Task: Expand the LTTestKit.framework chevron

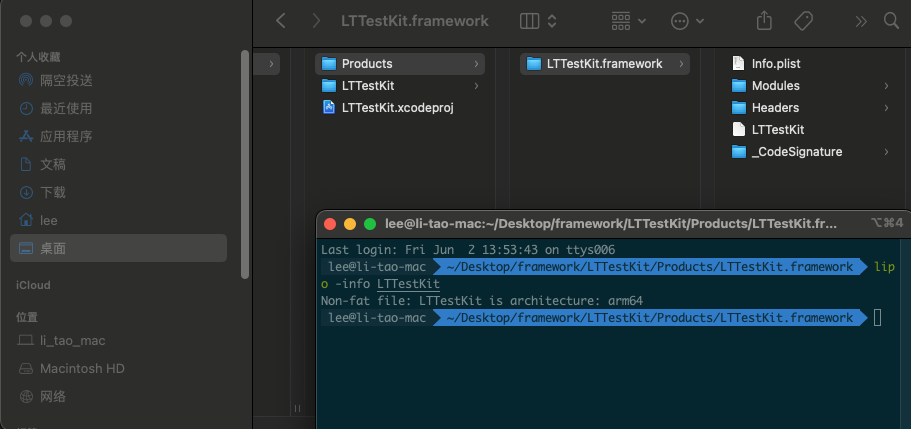Action: (x=681, y=64)
